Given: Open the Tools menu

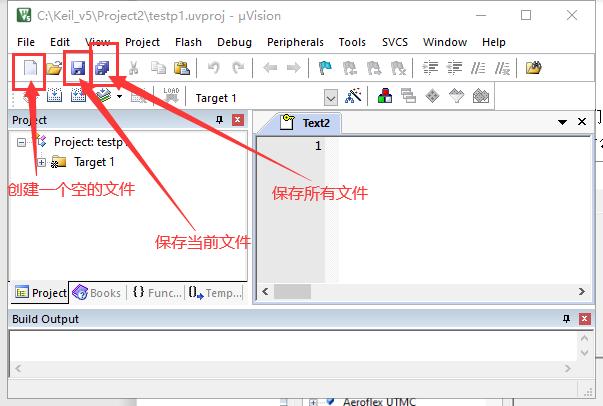Looking at the screenshot, I should click(x=352, y=42).
